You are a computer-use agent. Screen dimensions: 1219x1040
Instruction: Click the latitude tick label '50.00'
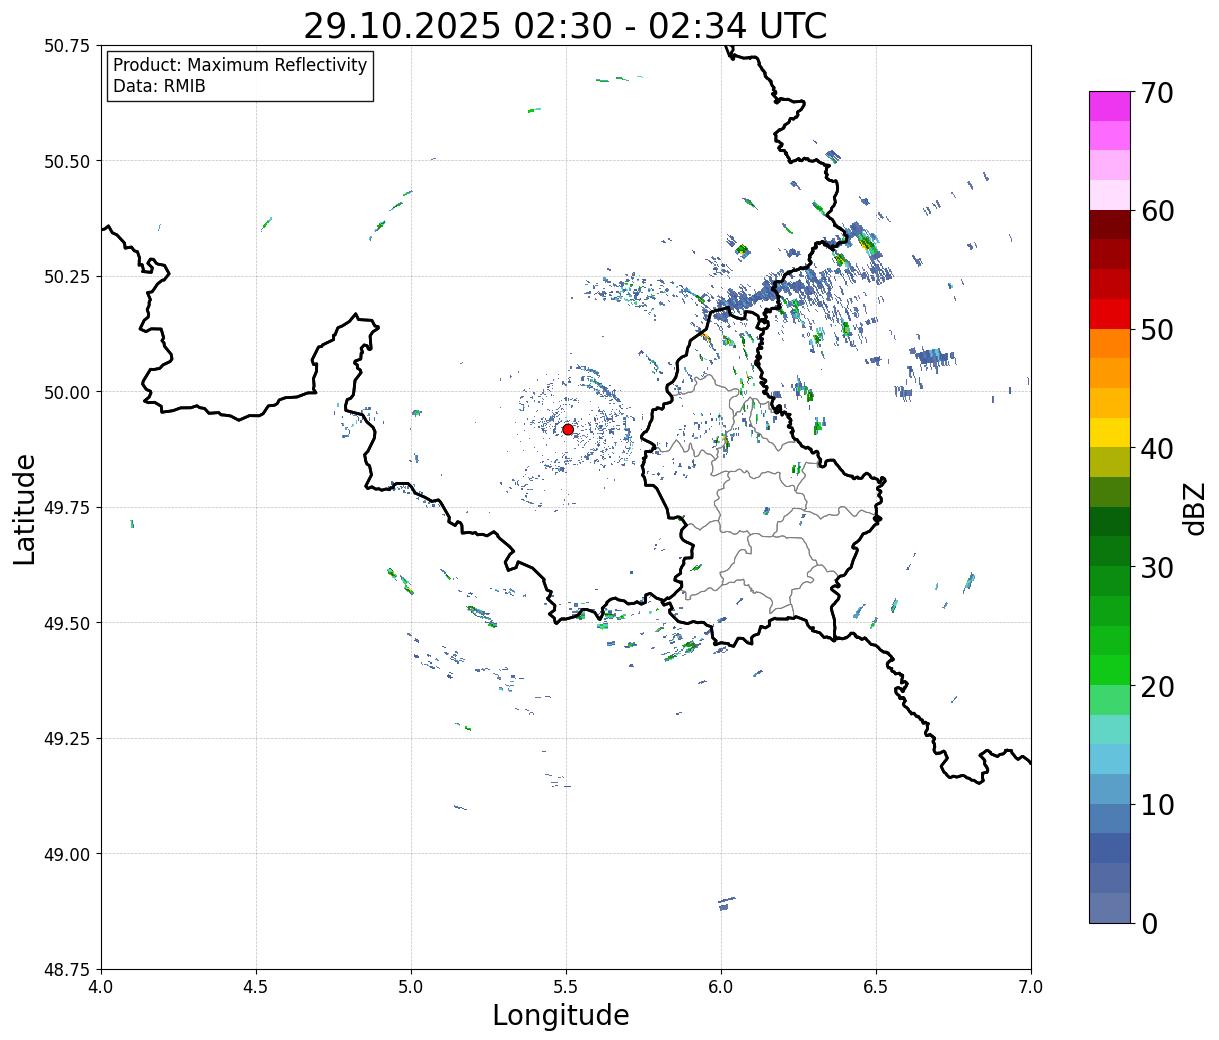(x=66, y=392)
